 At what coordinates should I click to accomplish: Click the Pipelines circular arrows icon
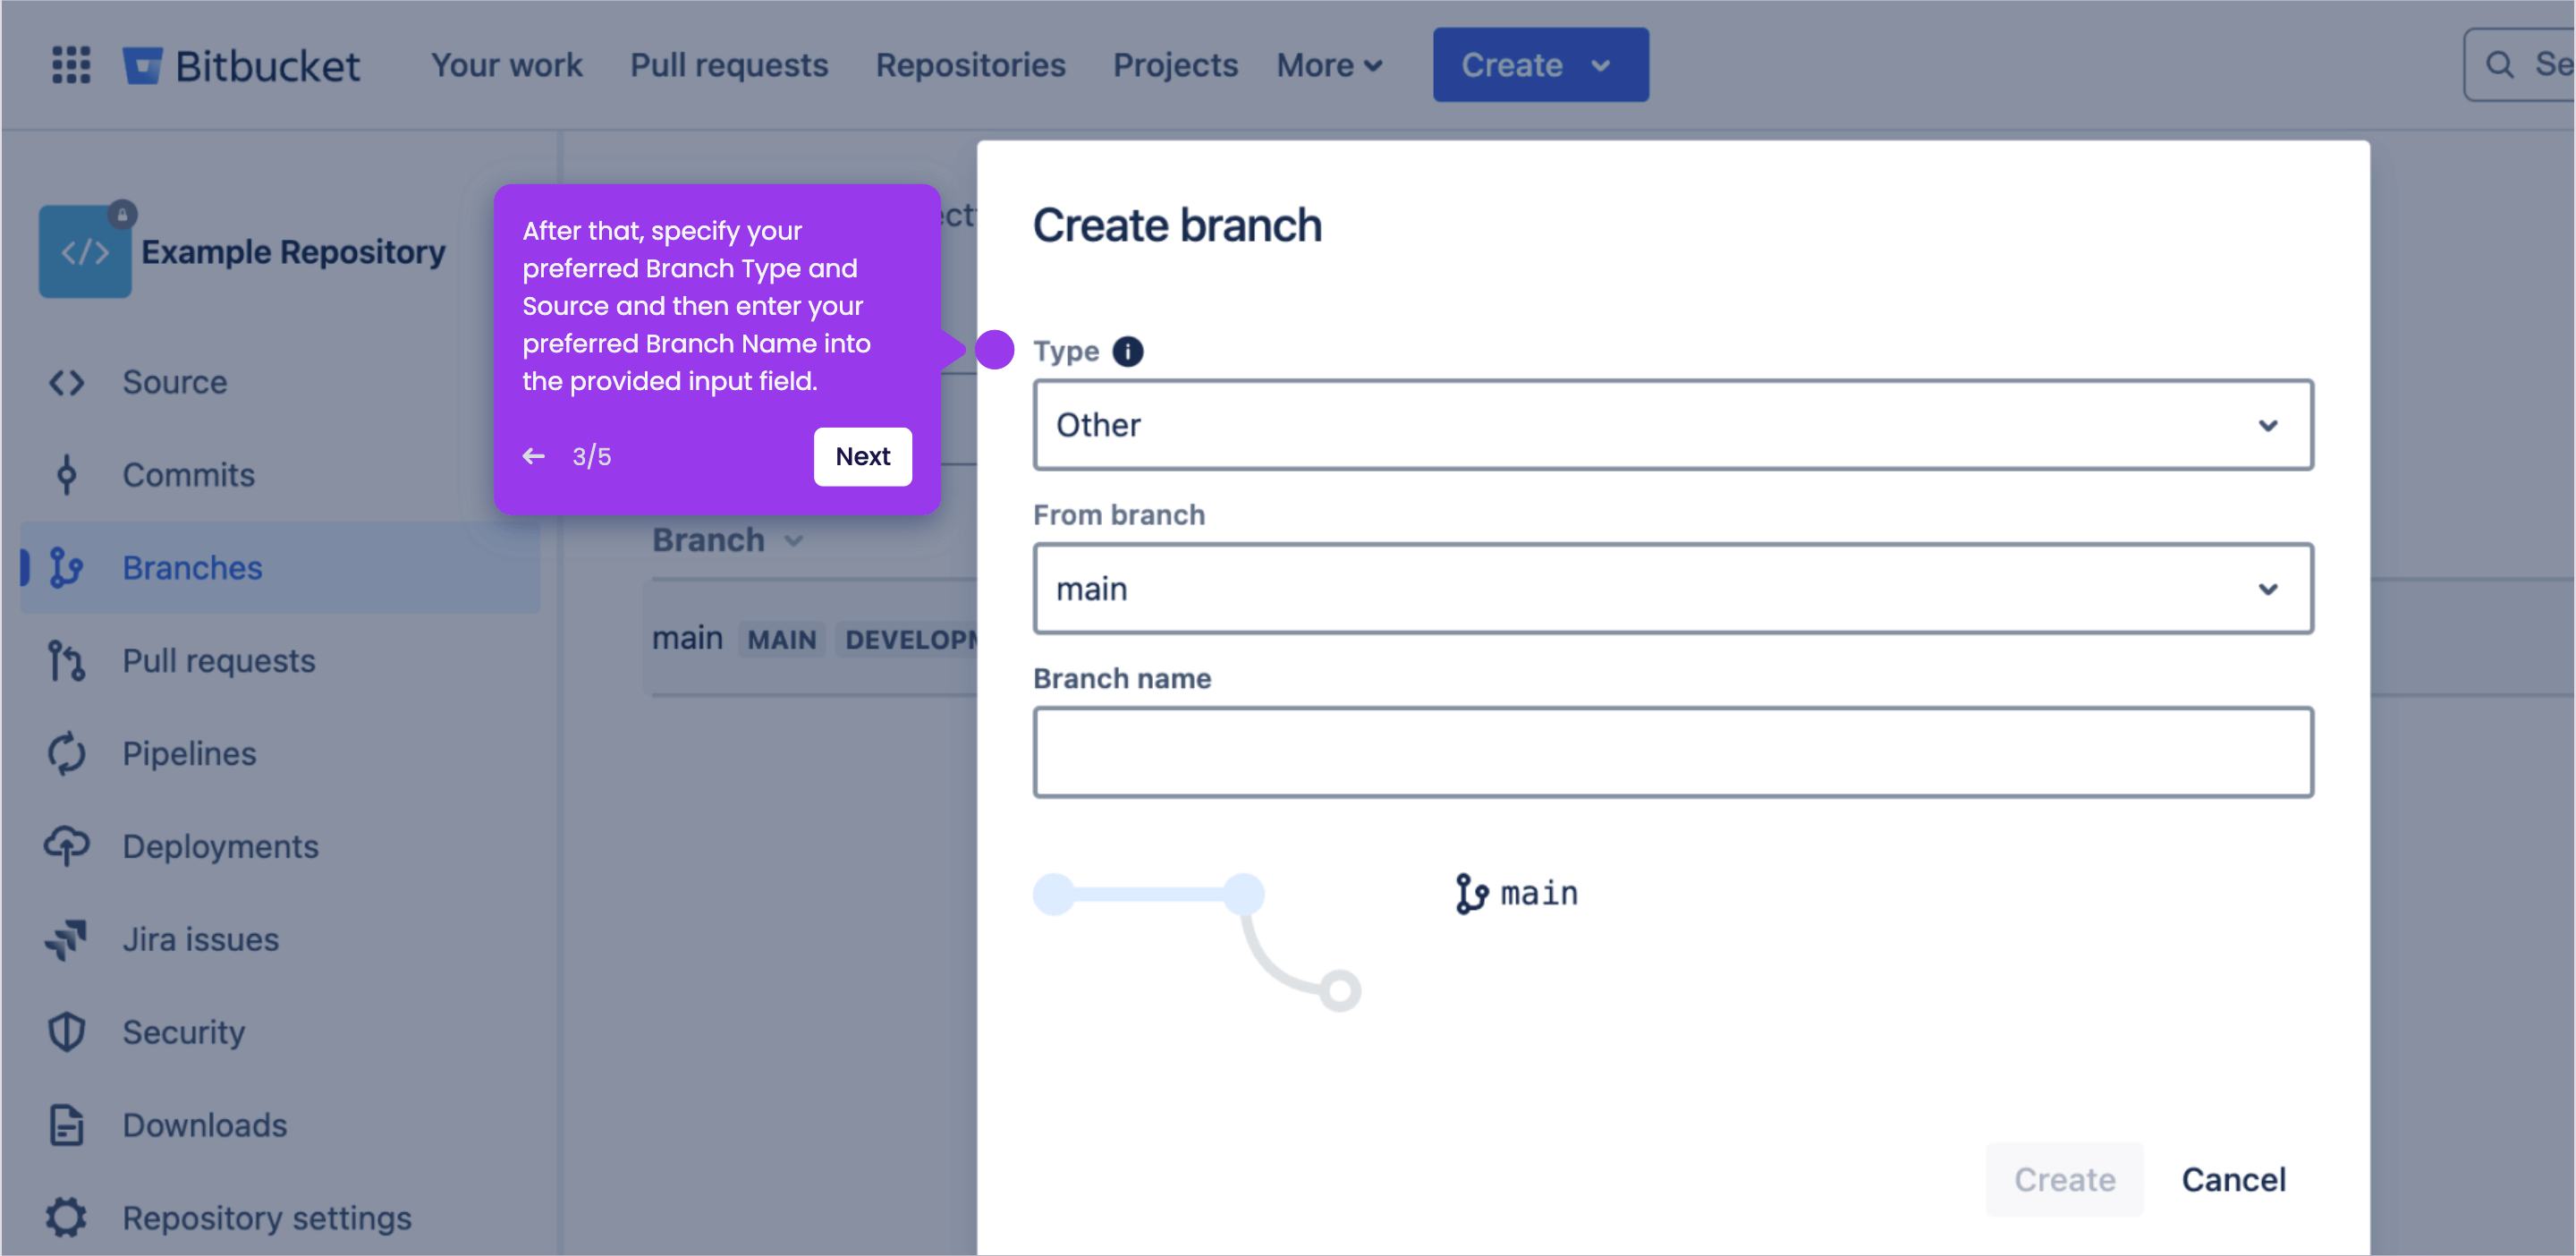click(x=67, y=754)
